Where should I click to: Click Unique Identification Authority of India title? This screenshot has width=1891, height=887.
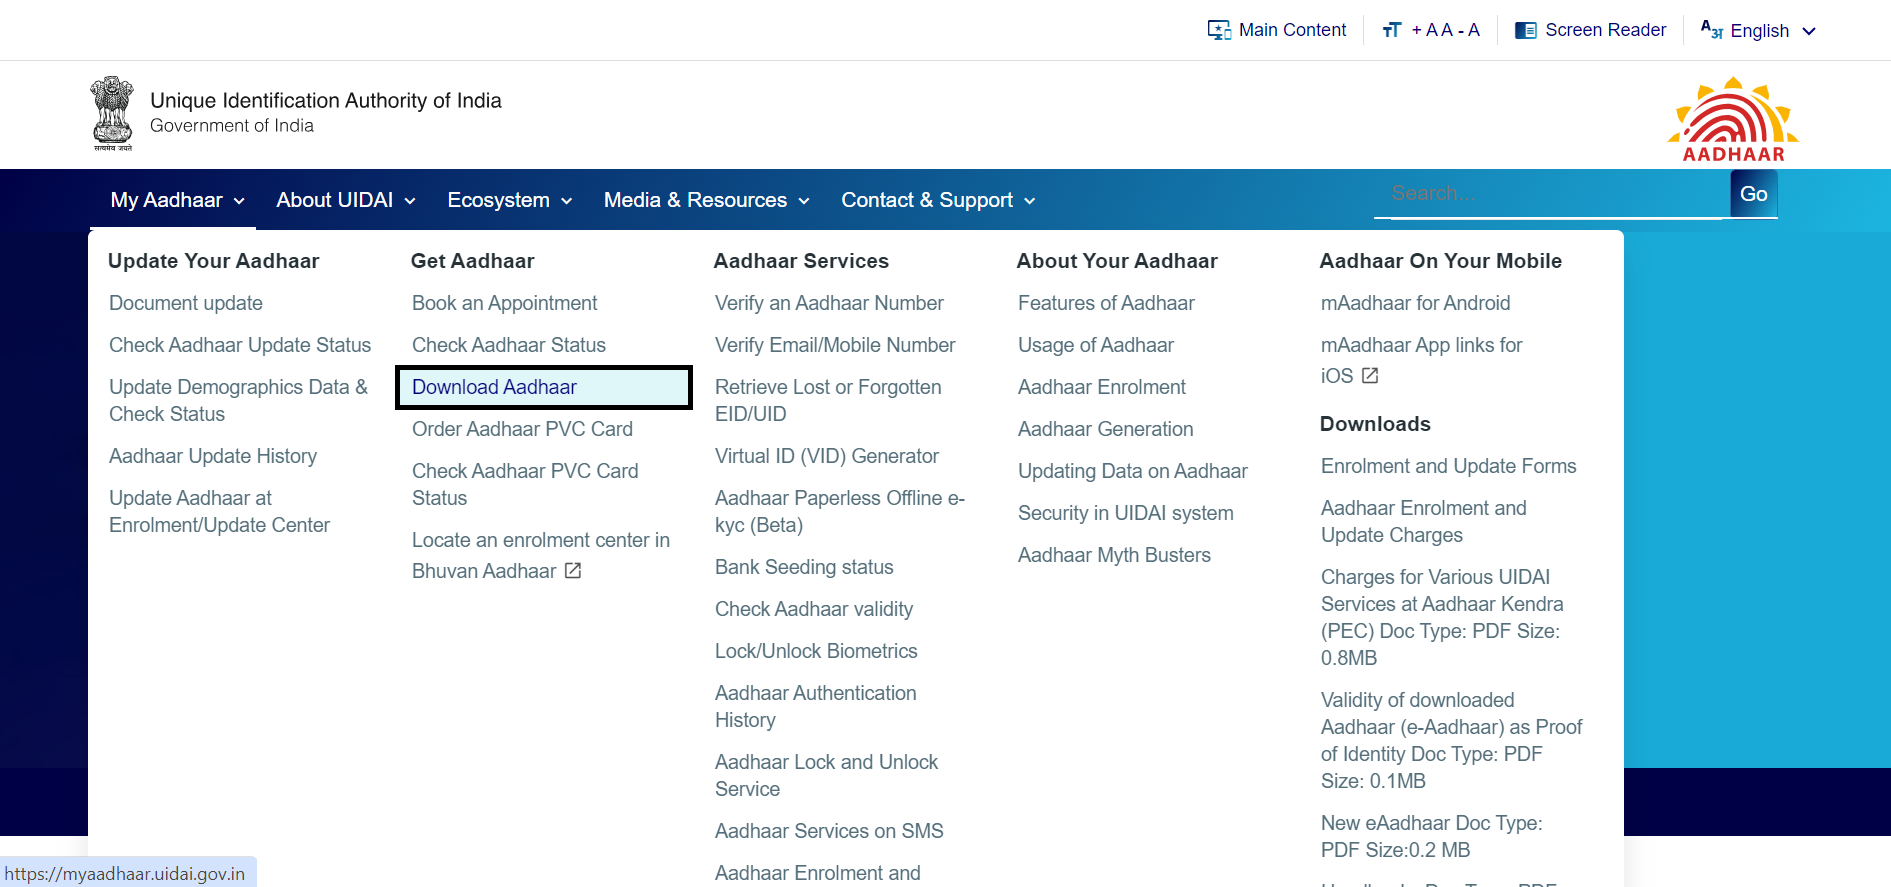(x=326, y=100)
